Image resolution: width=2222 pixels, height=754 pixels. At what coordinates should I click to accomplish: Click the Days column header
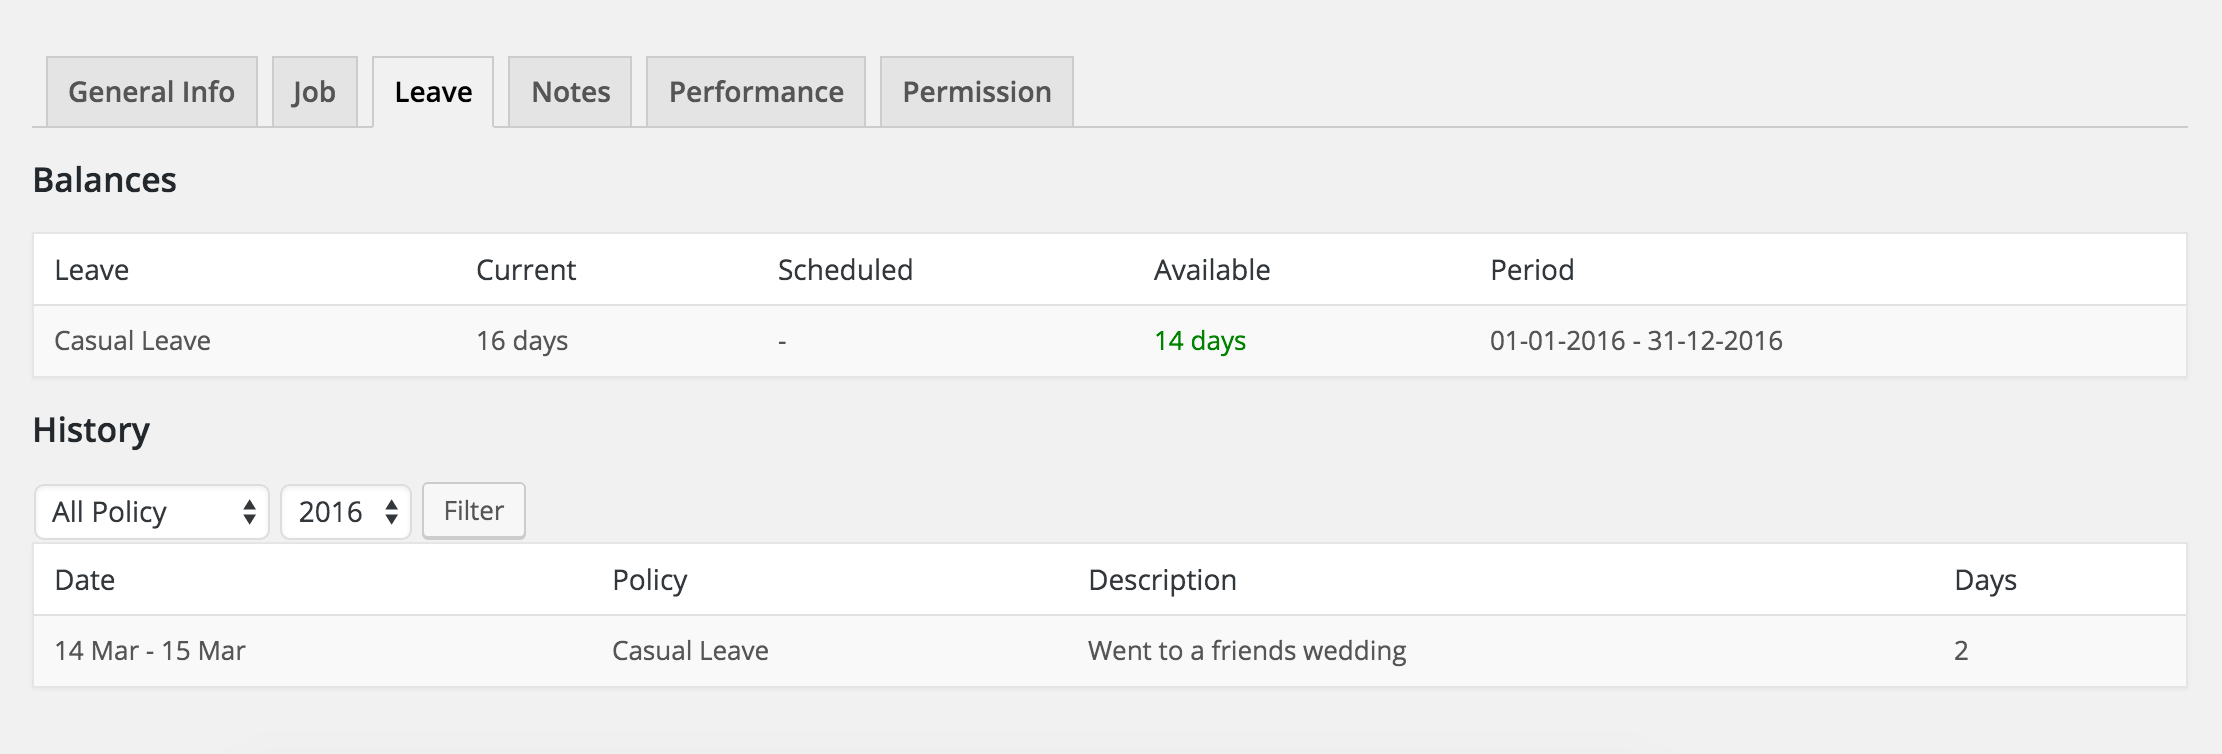1985,580
